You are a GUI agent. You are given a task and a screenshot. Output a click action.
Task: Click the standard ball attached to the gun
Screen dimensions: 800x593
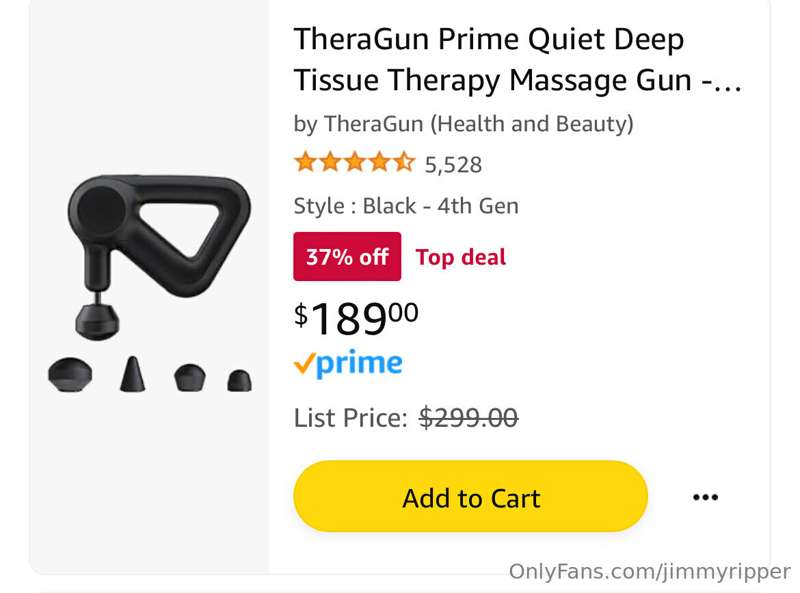[x=97, y=320]
